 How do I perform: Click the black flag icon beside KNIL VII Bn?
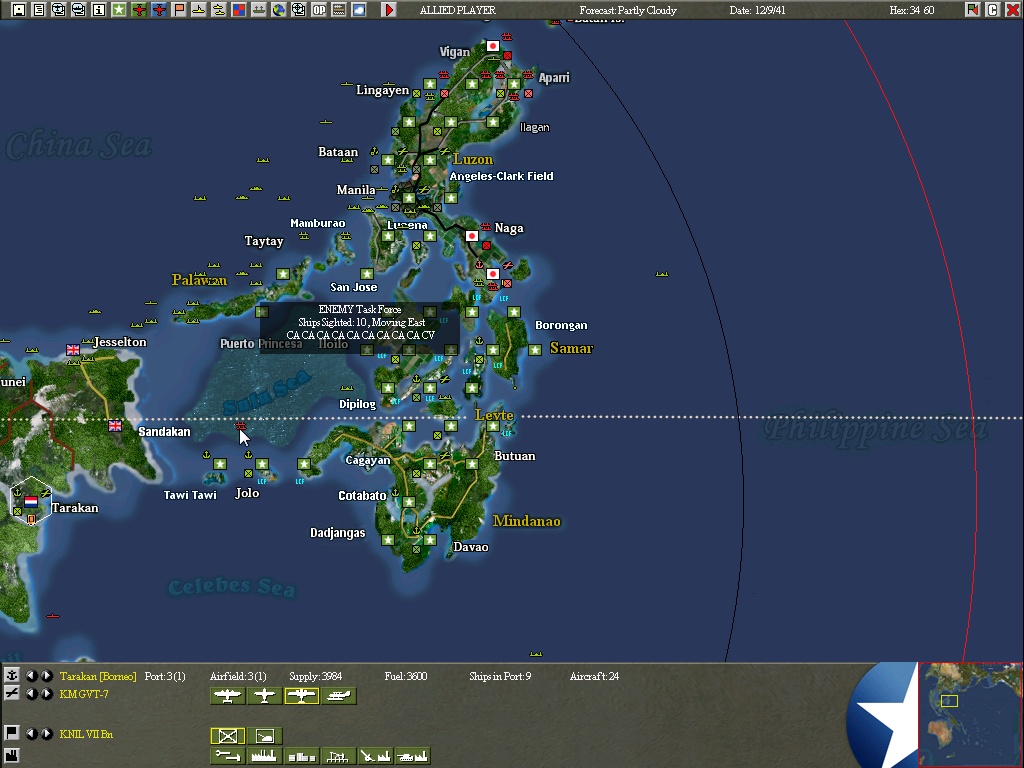coord(11,733)
